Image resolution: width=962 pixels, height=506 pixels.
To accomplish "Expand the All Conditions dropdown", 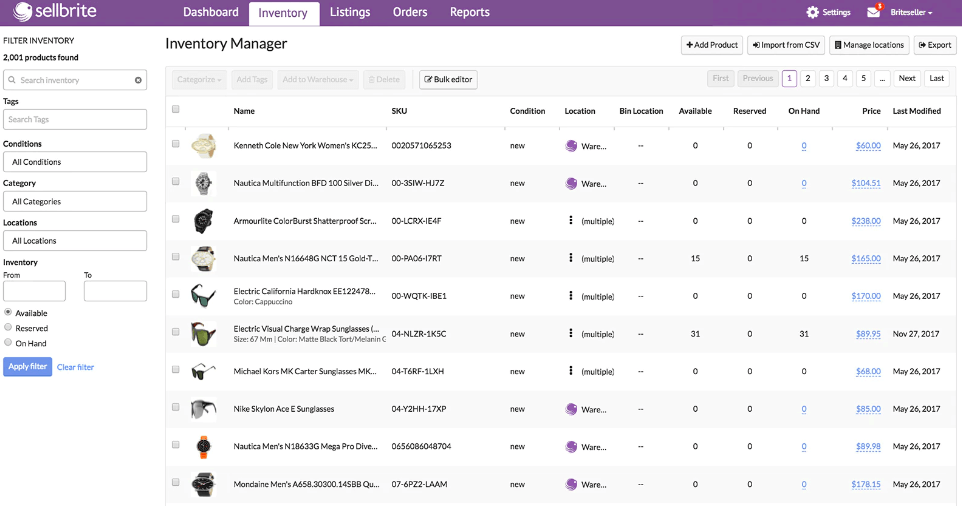I will pos(75,162).
